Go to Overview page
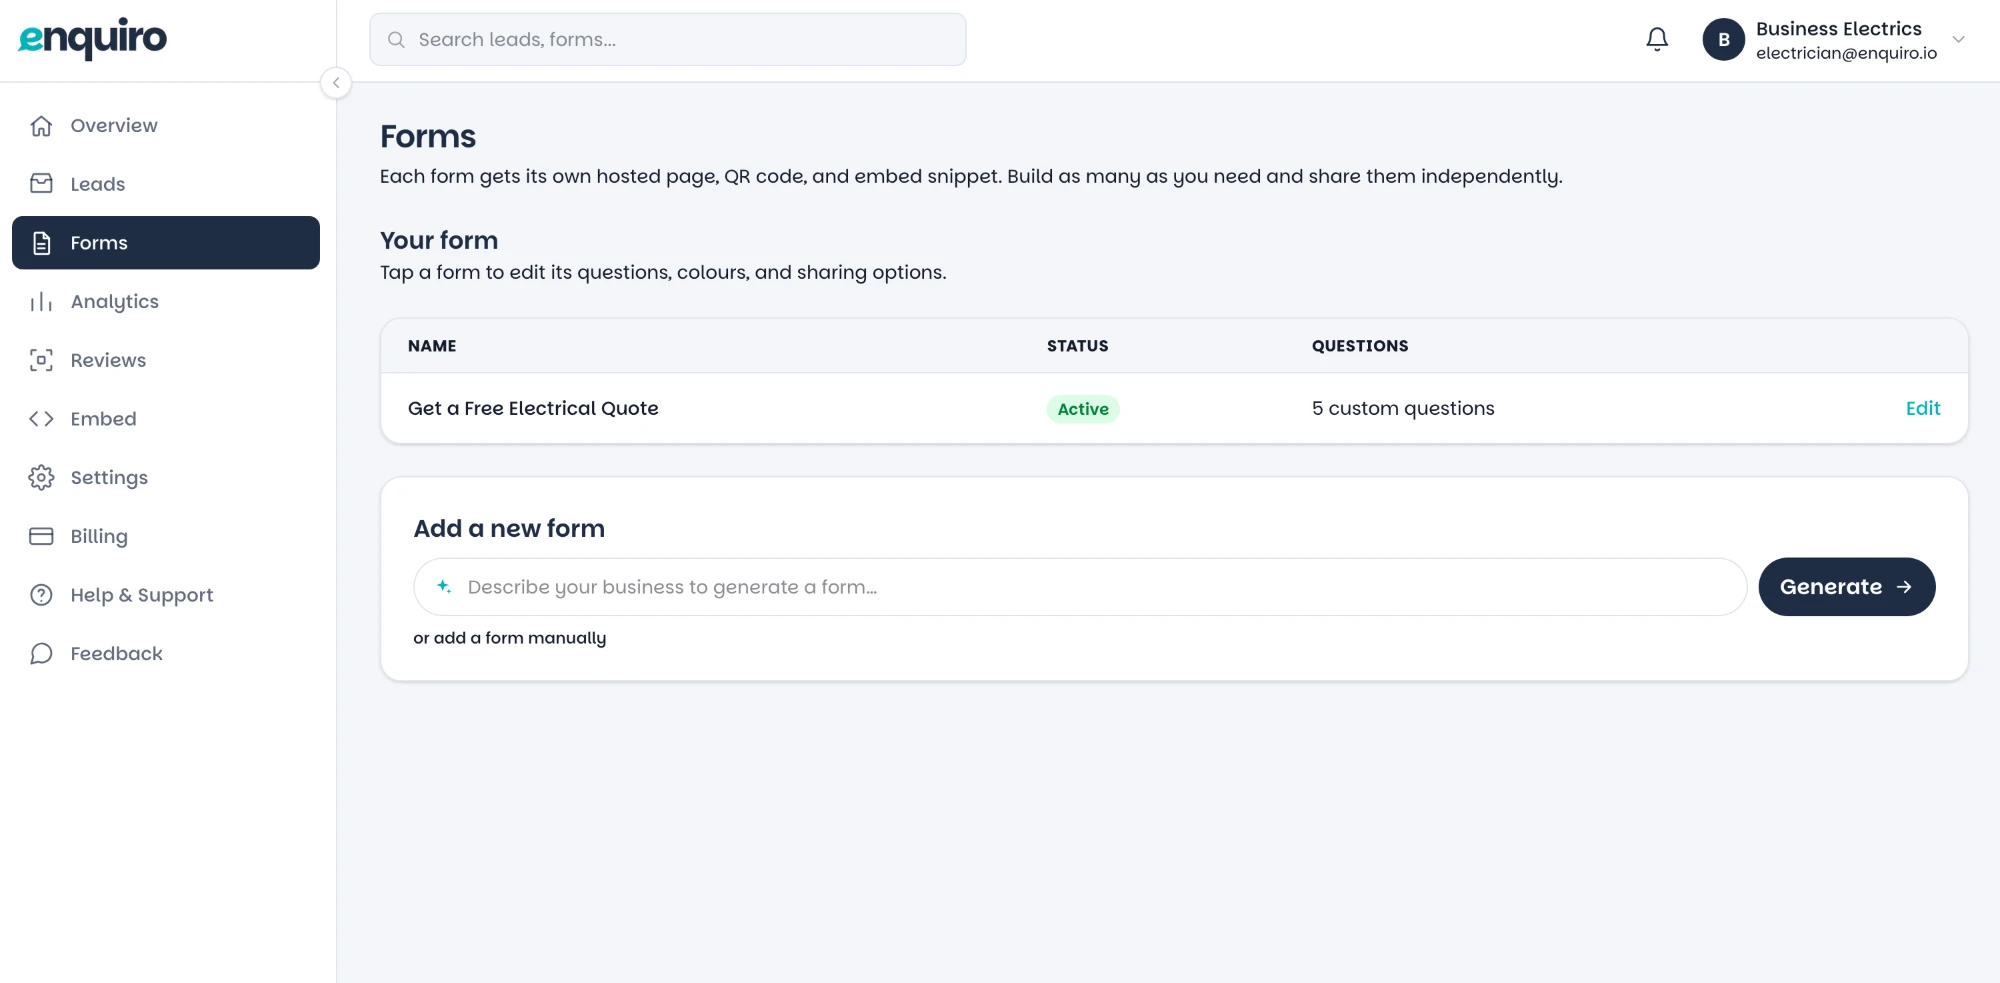This screenshot has height=983, width=2000. (x=166, y=126)
